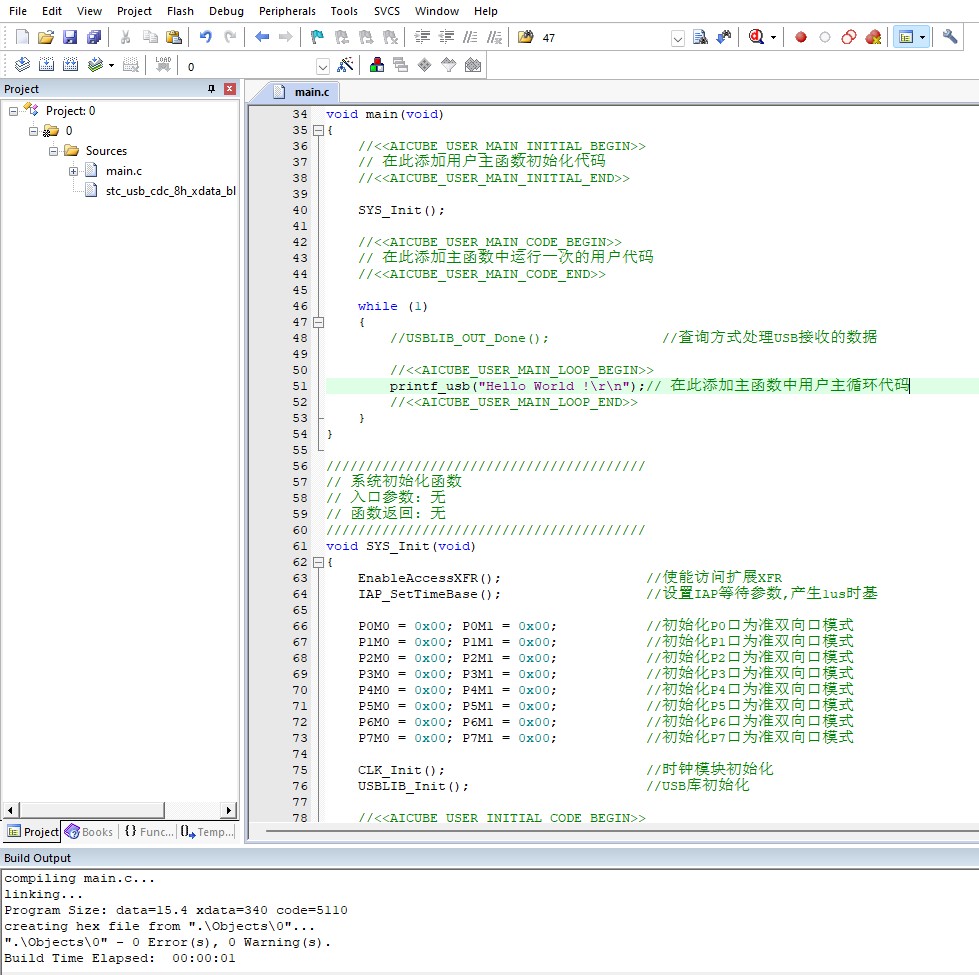Switch to the Functions panel tab
This screenshot has height=975, width=979.
pyautogui.click(x=149, y=832)
